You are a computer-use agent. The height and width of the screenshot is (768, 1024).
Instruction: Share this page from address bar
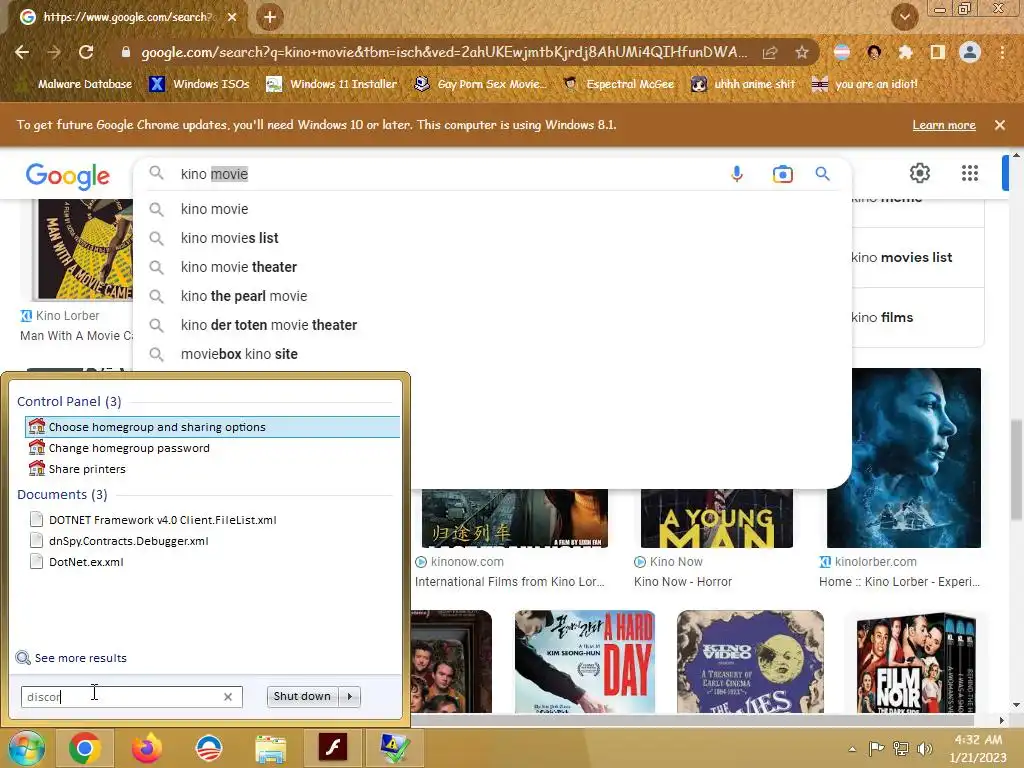coord(770,52)
